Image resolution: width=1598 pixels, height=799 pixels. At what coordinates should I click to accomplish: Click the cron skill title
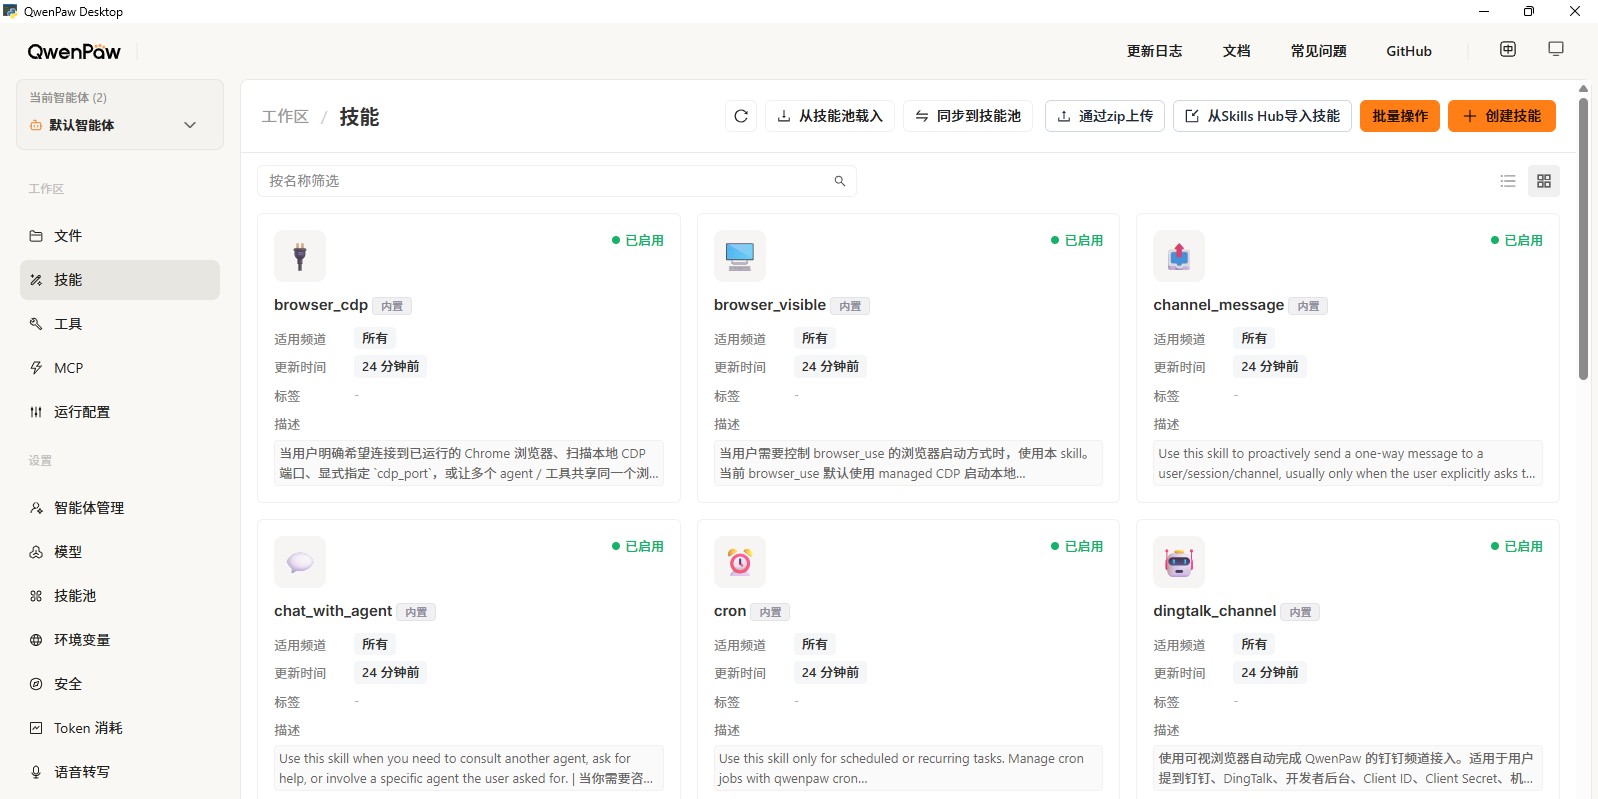pos(730,611)
